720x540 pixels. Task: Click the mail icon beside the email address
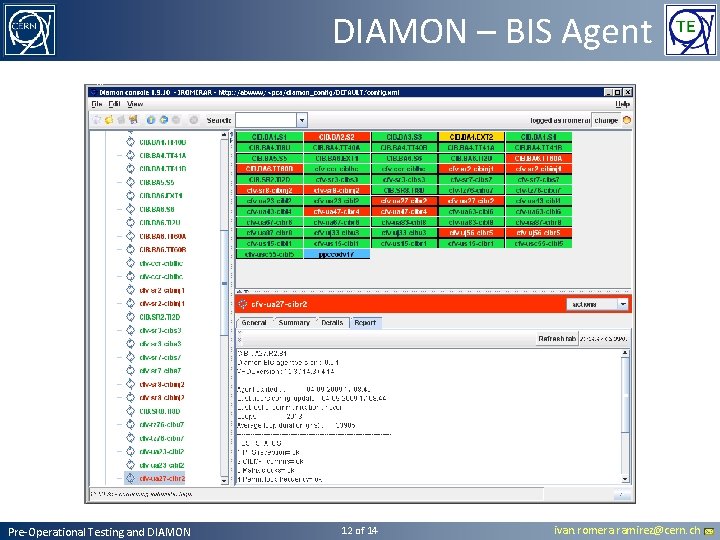709,531
